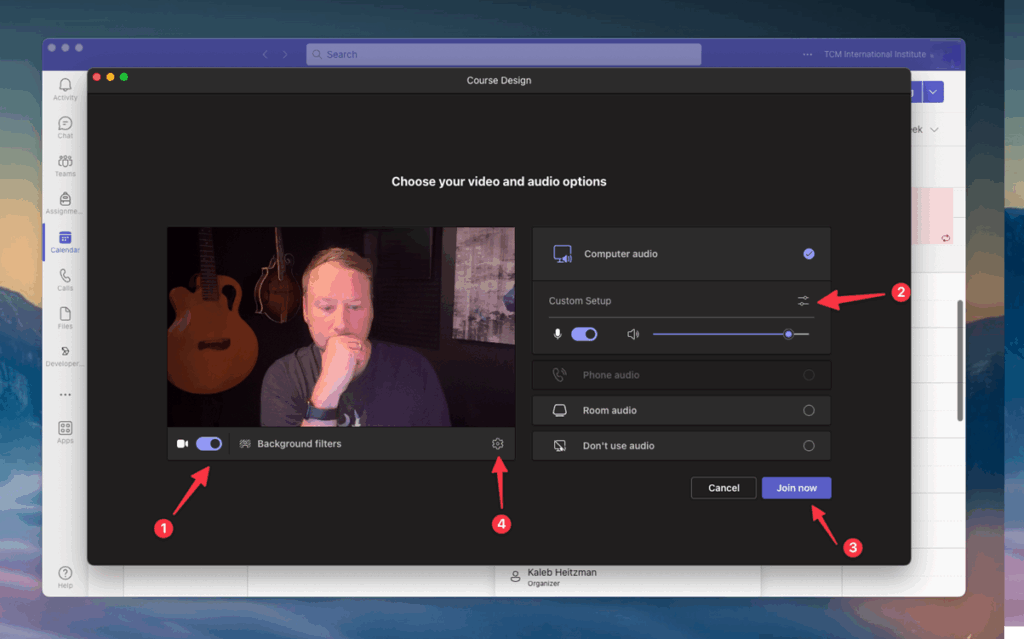Open video device settings gear icon

pyautogui.click(x=498, y=444)
